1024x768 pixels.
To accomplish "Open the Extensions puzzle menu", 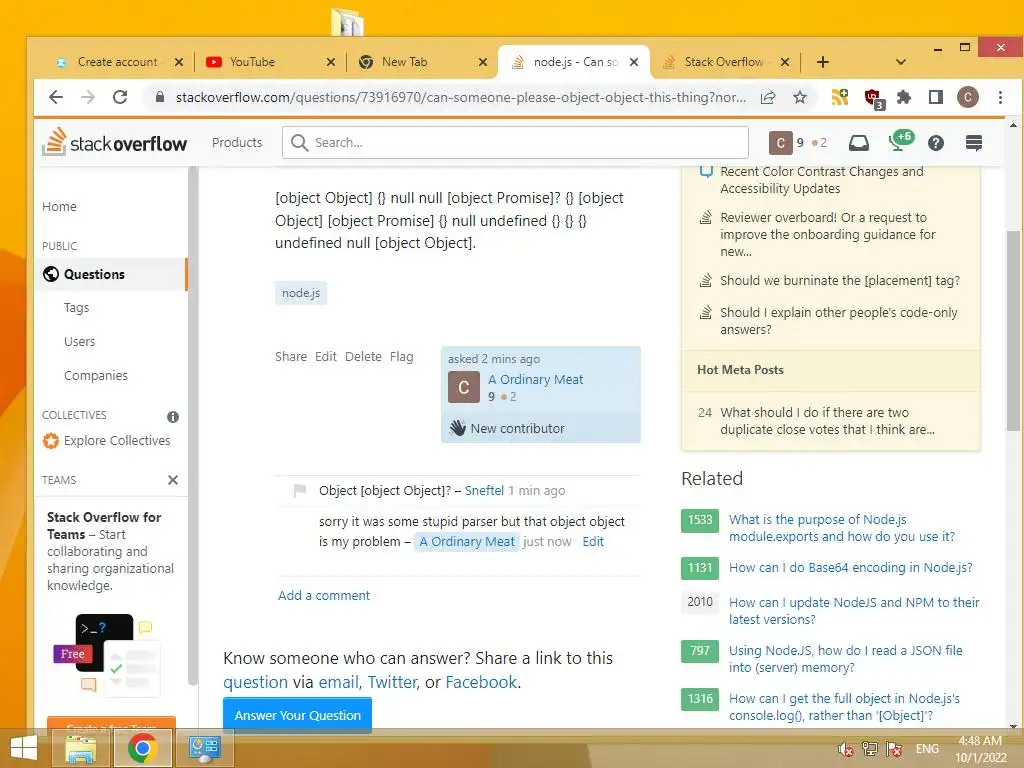I will point(904,97).
